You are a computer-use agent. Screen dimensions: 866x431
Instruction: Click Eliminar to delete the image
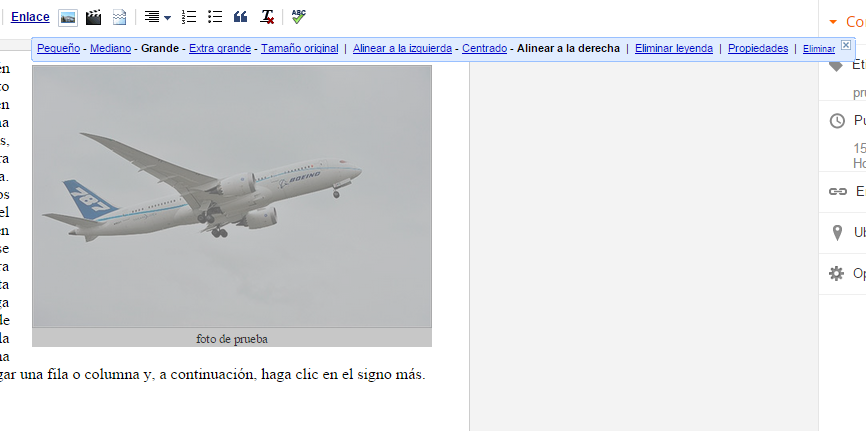[819, 49]
